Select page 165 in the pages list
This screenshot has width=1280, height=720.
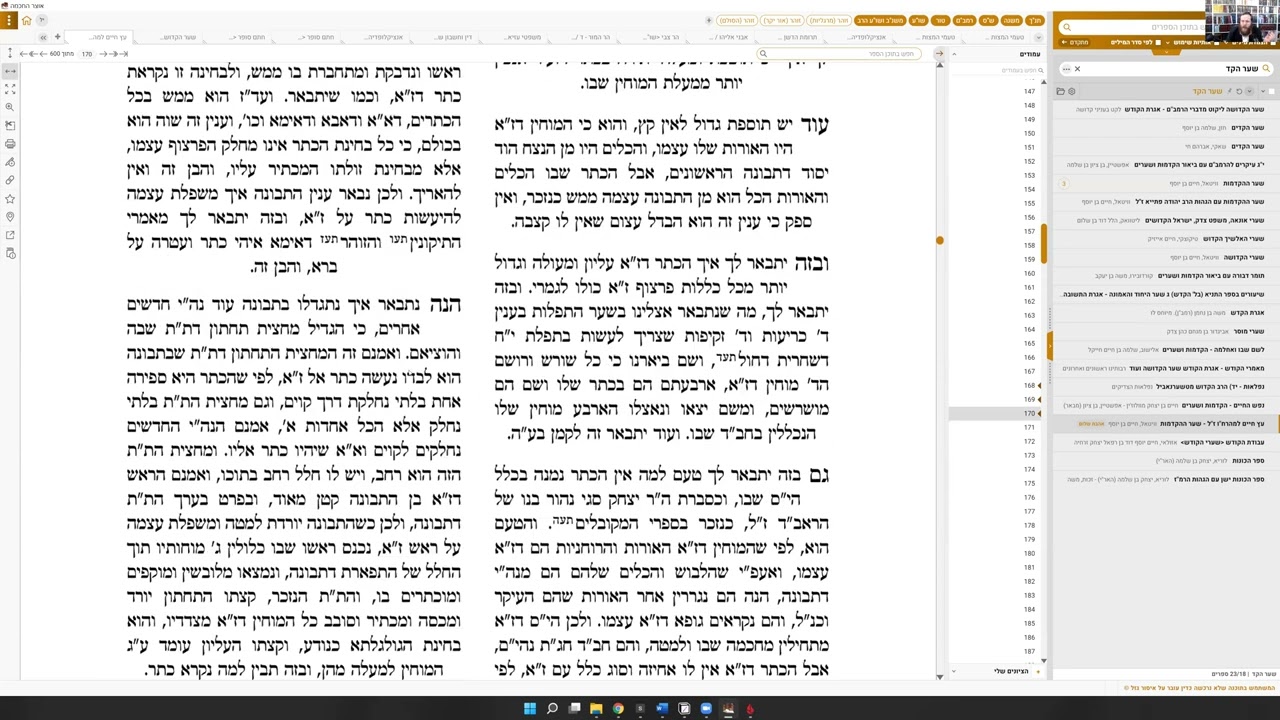tap(1029, 343)
